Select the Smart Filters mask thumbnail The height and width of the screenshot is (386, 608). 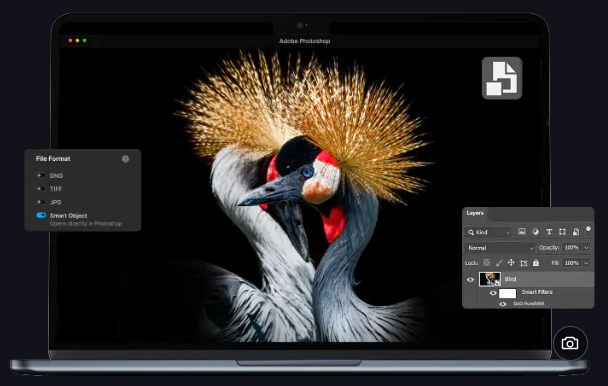tap(508, 293)
